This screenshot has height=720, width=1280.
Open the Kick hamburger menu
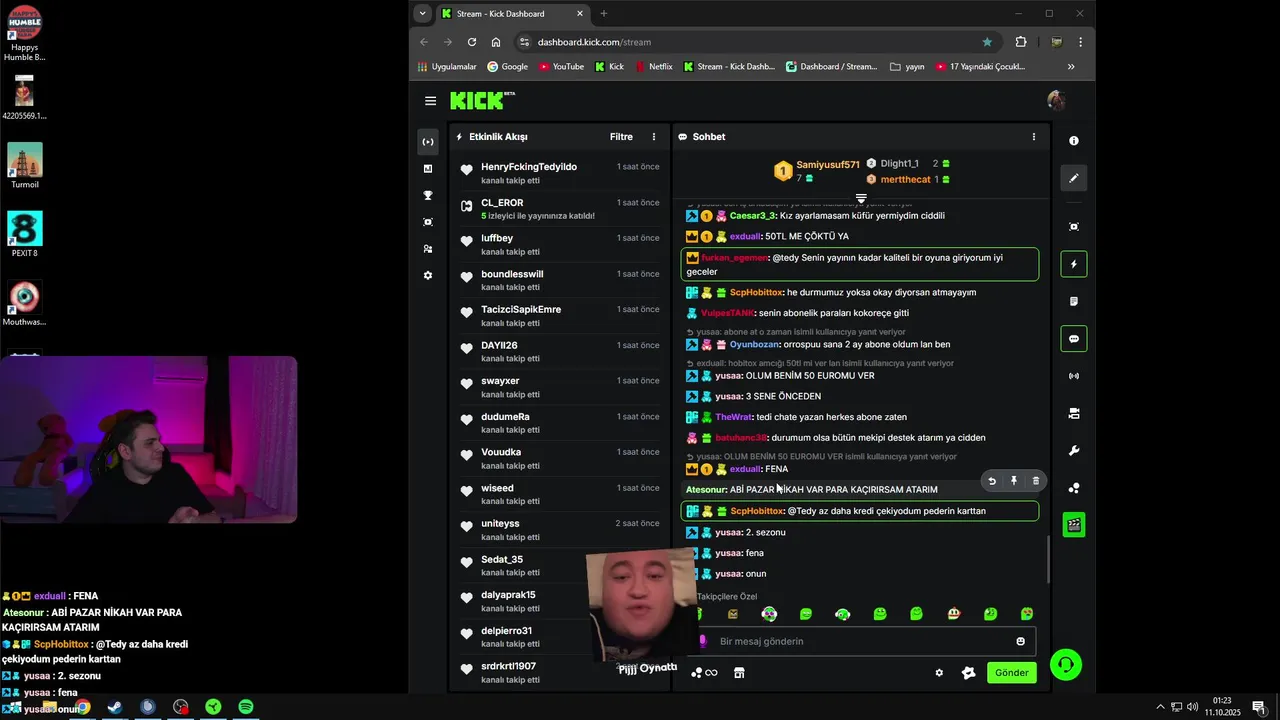coord(430,101)
